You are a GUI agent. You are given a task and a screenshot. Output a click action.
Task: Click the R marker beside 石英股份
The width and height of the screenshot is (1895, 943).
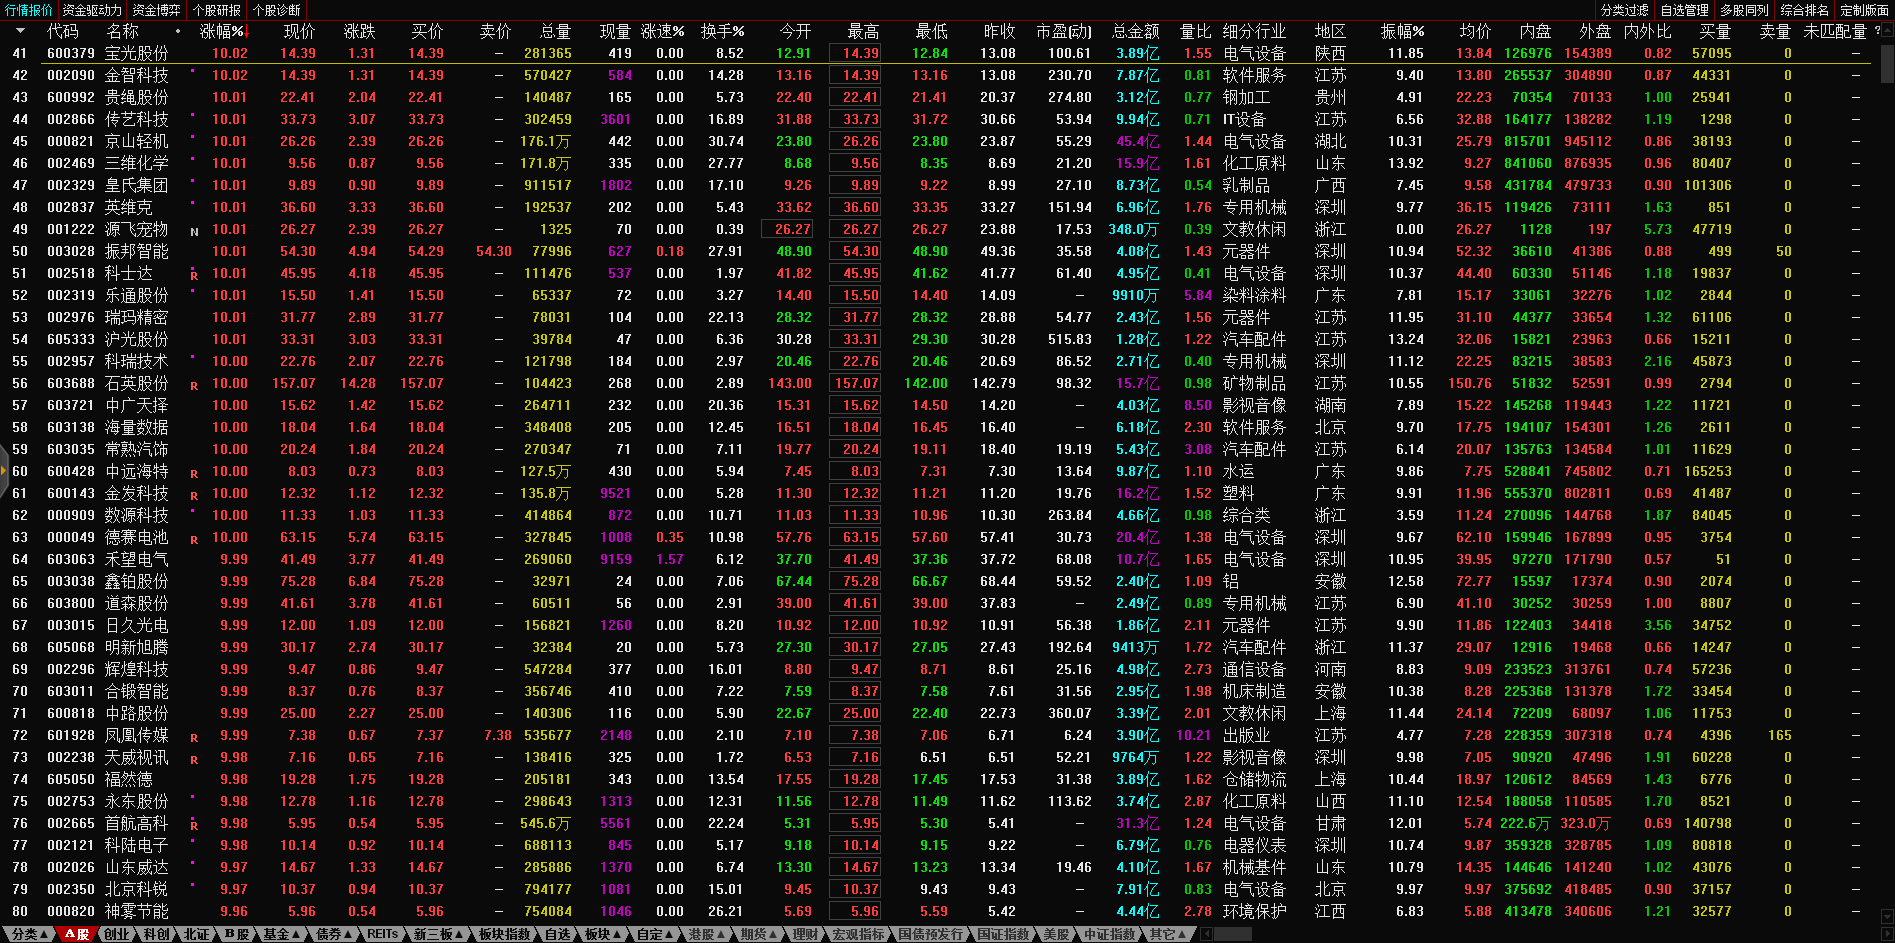tap(194, 385)
